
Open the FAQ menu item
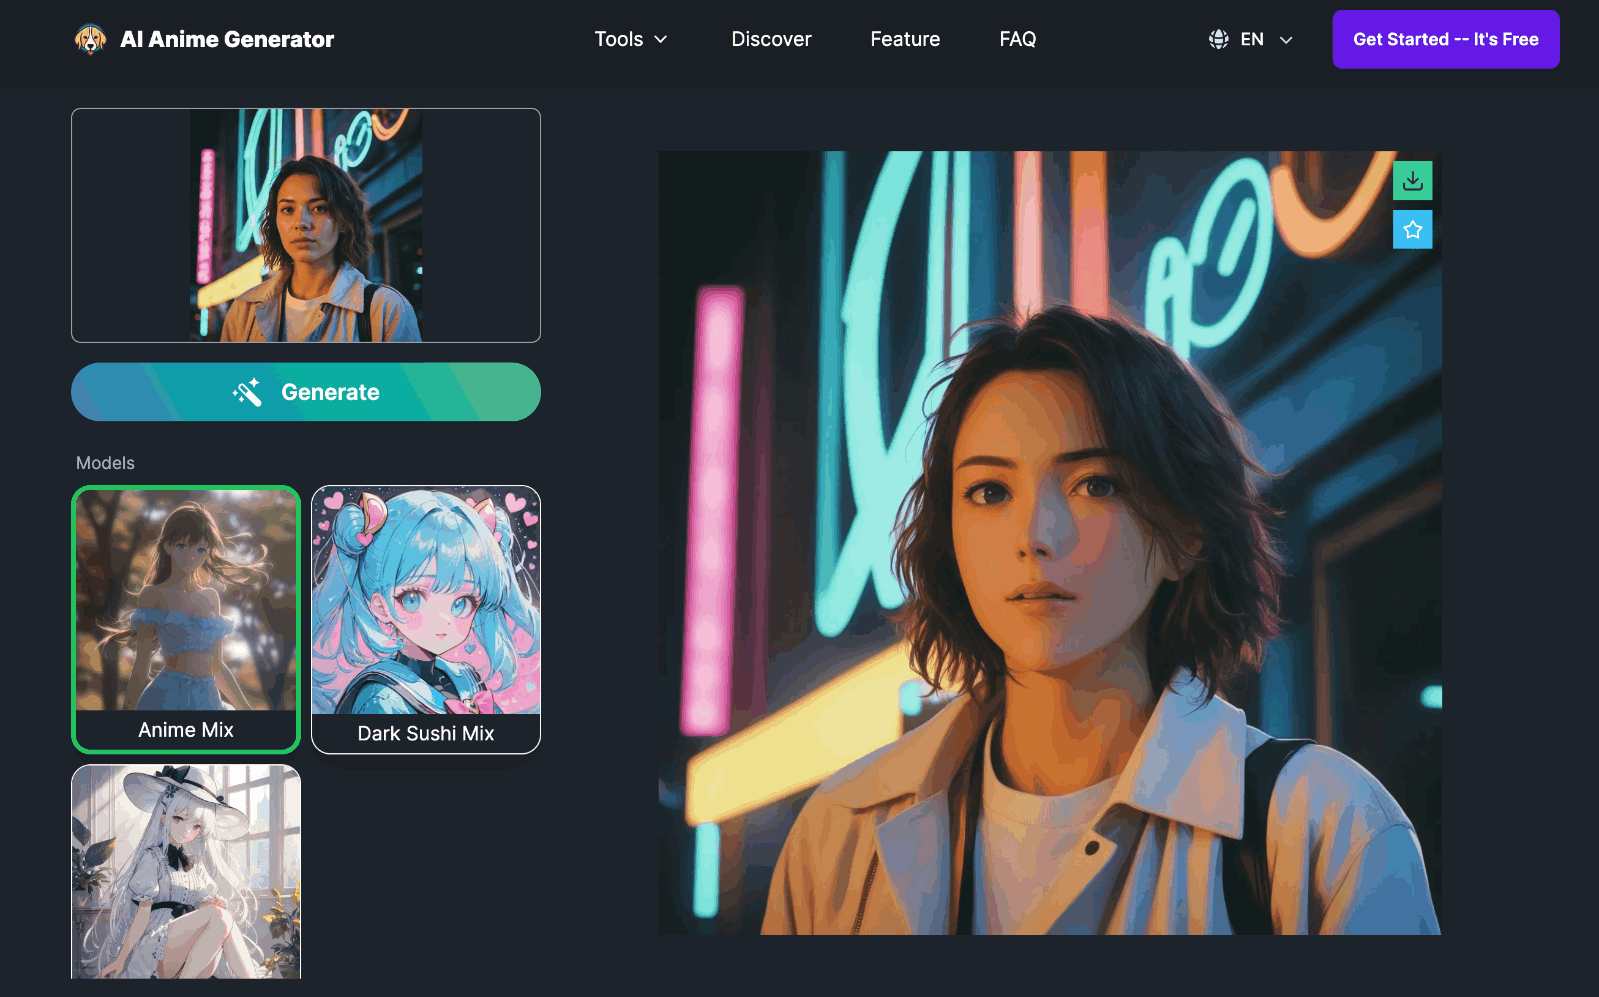(1017, 40)
